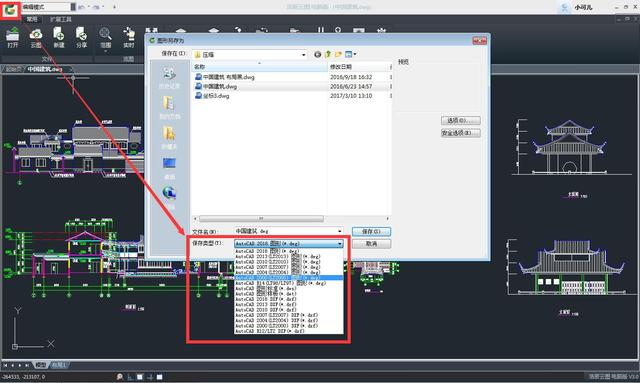Choose AutoCAD 2007 (LT2007) DXF option
This screenshot has height=383, width=640.
289,315
